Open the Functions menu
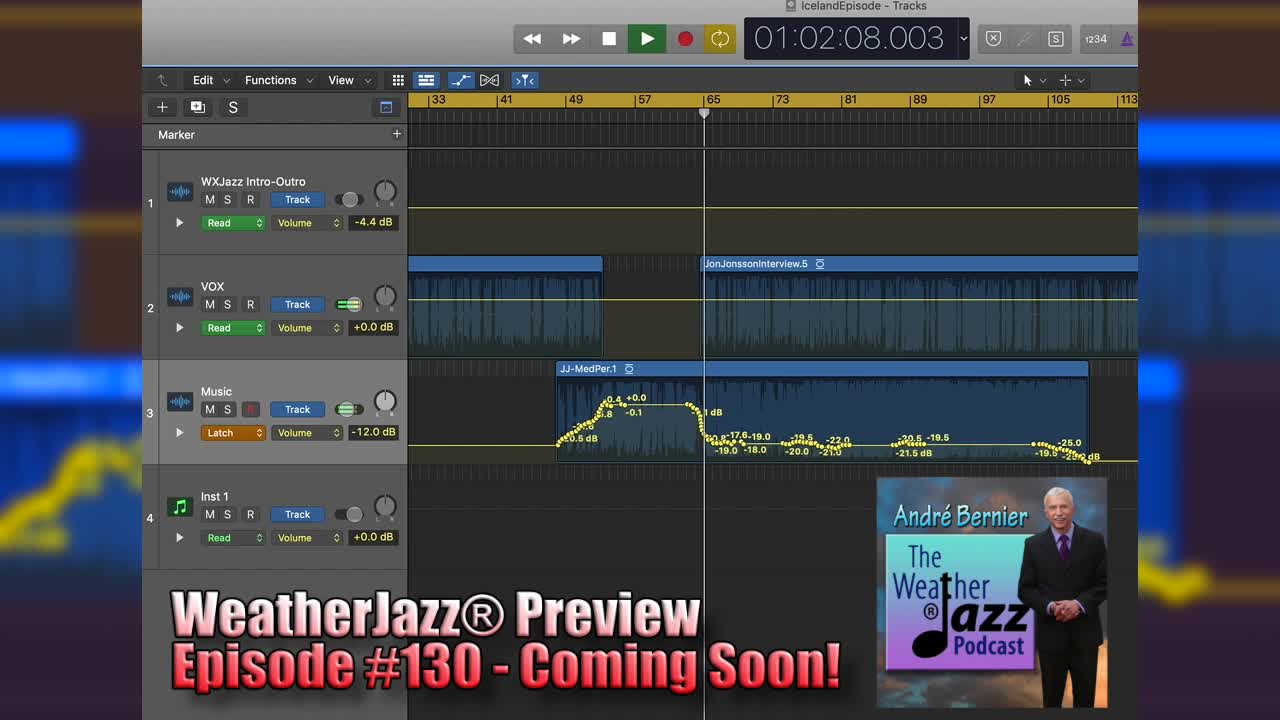1280x720 pixels. pos(279,80)
